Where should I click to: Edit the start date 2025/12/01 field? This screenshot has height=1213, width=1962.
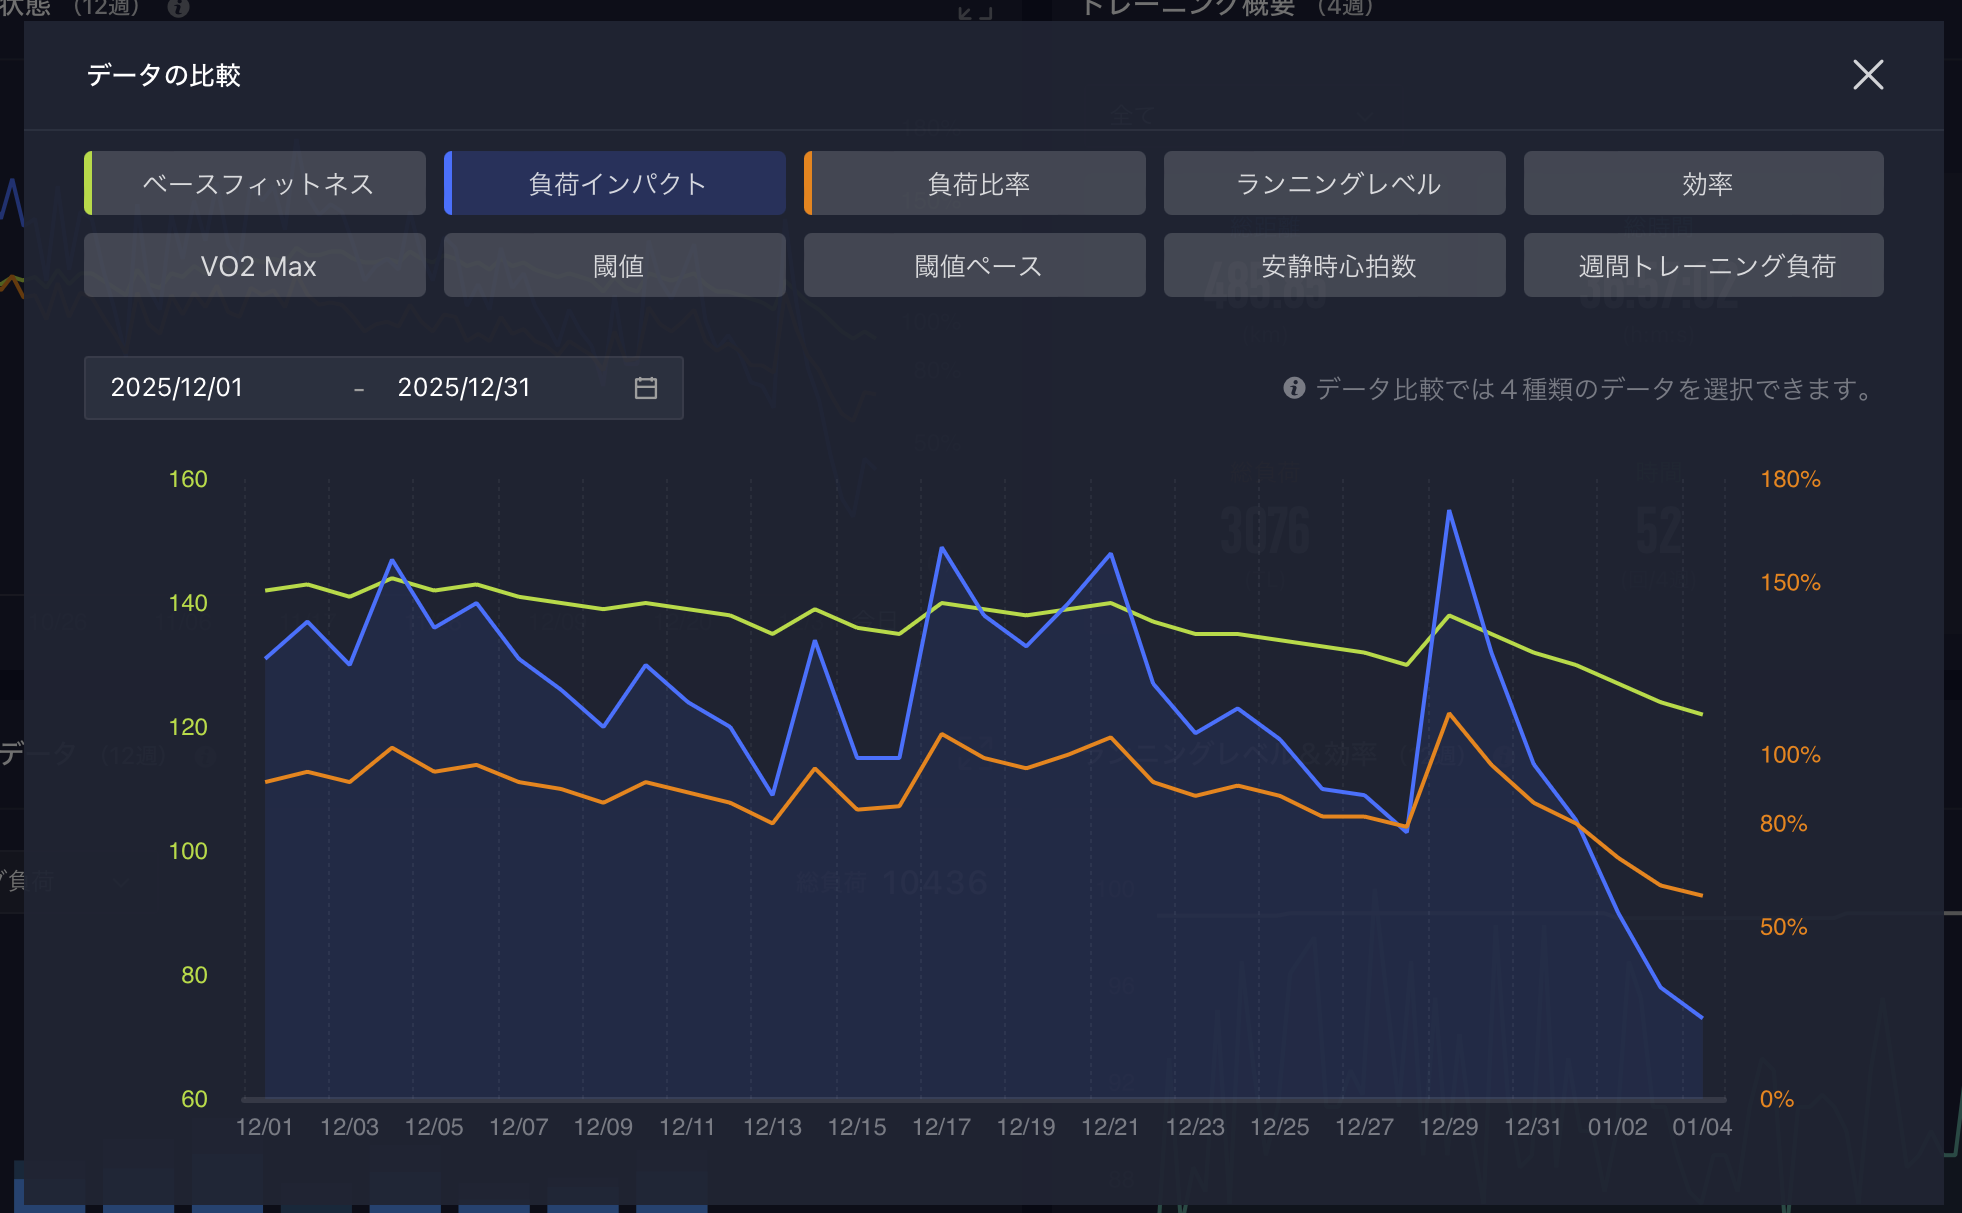[x=177, y=388]
